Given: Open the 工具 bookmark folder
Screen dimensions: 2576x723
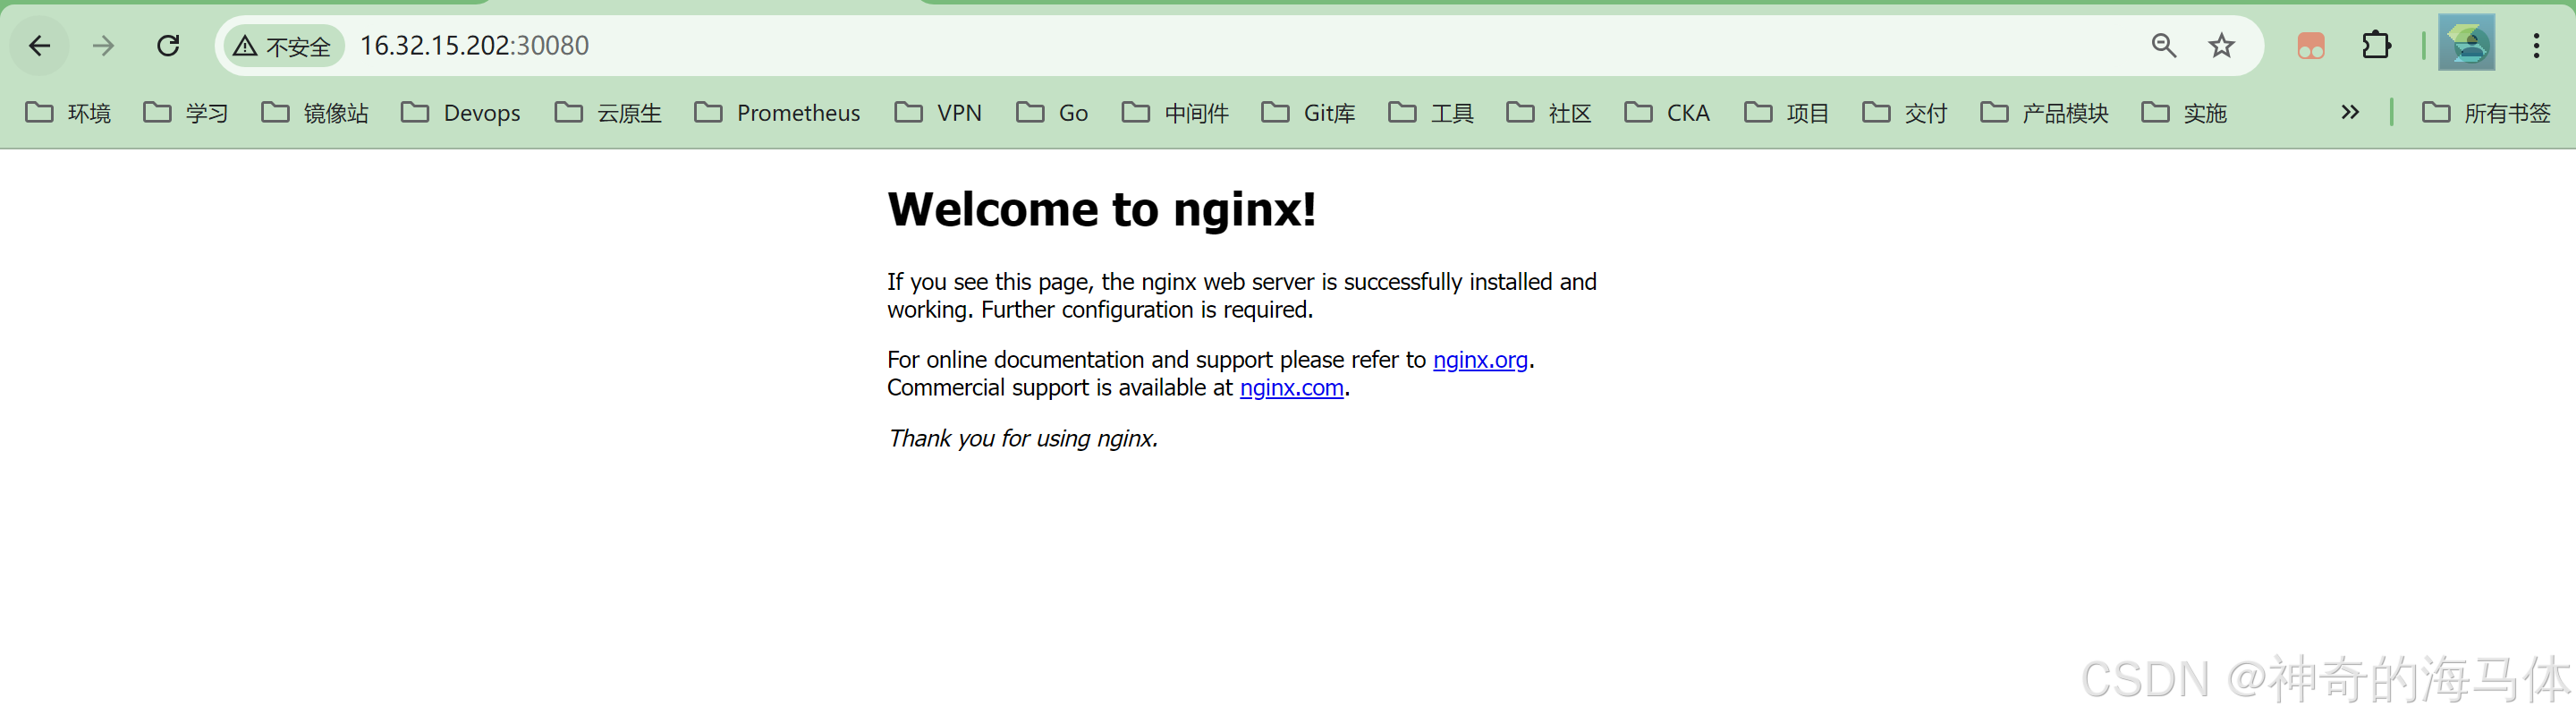Looking at the screenshot, I should pos(1431,113).
